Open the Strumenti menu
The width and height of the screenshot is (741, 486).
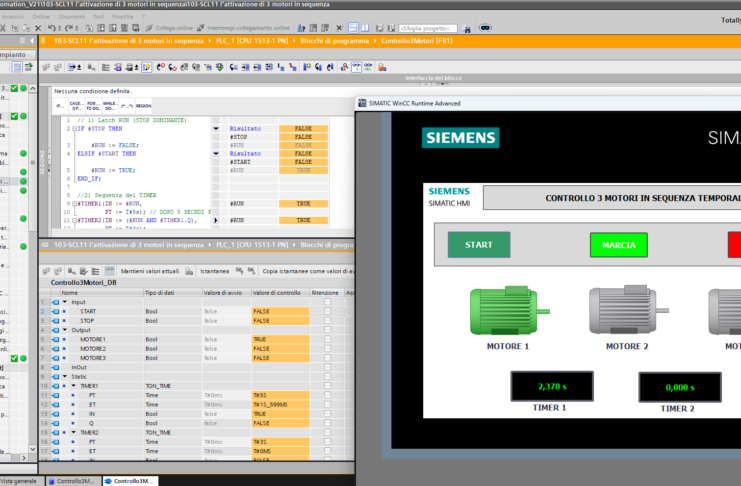pyautogui.click(x=72, y=17)
